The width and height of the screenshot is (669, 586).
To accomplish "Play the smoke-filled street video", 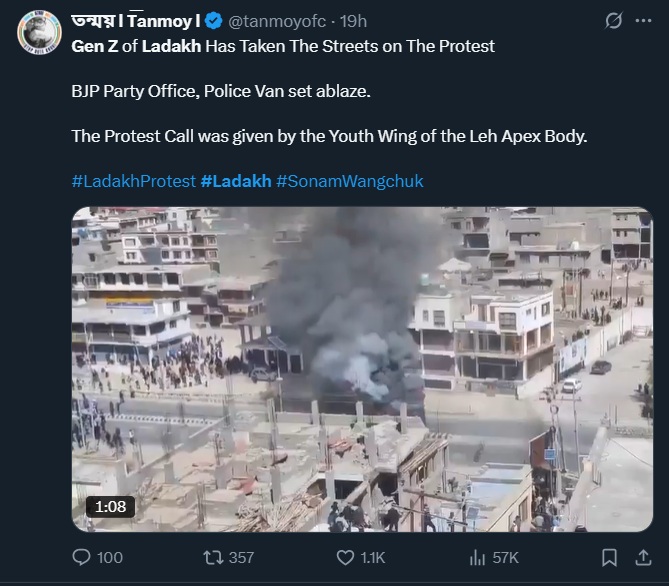I will point(361,369).
